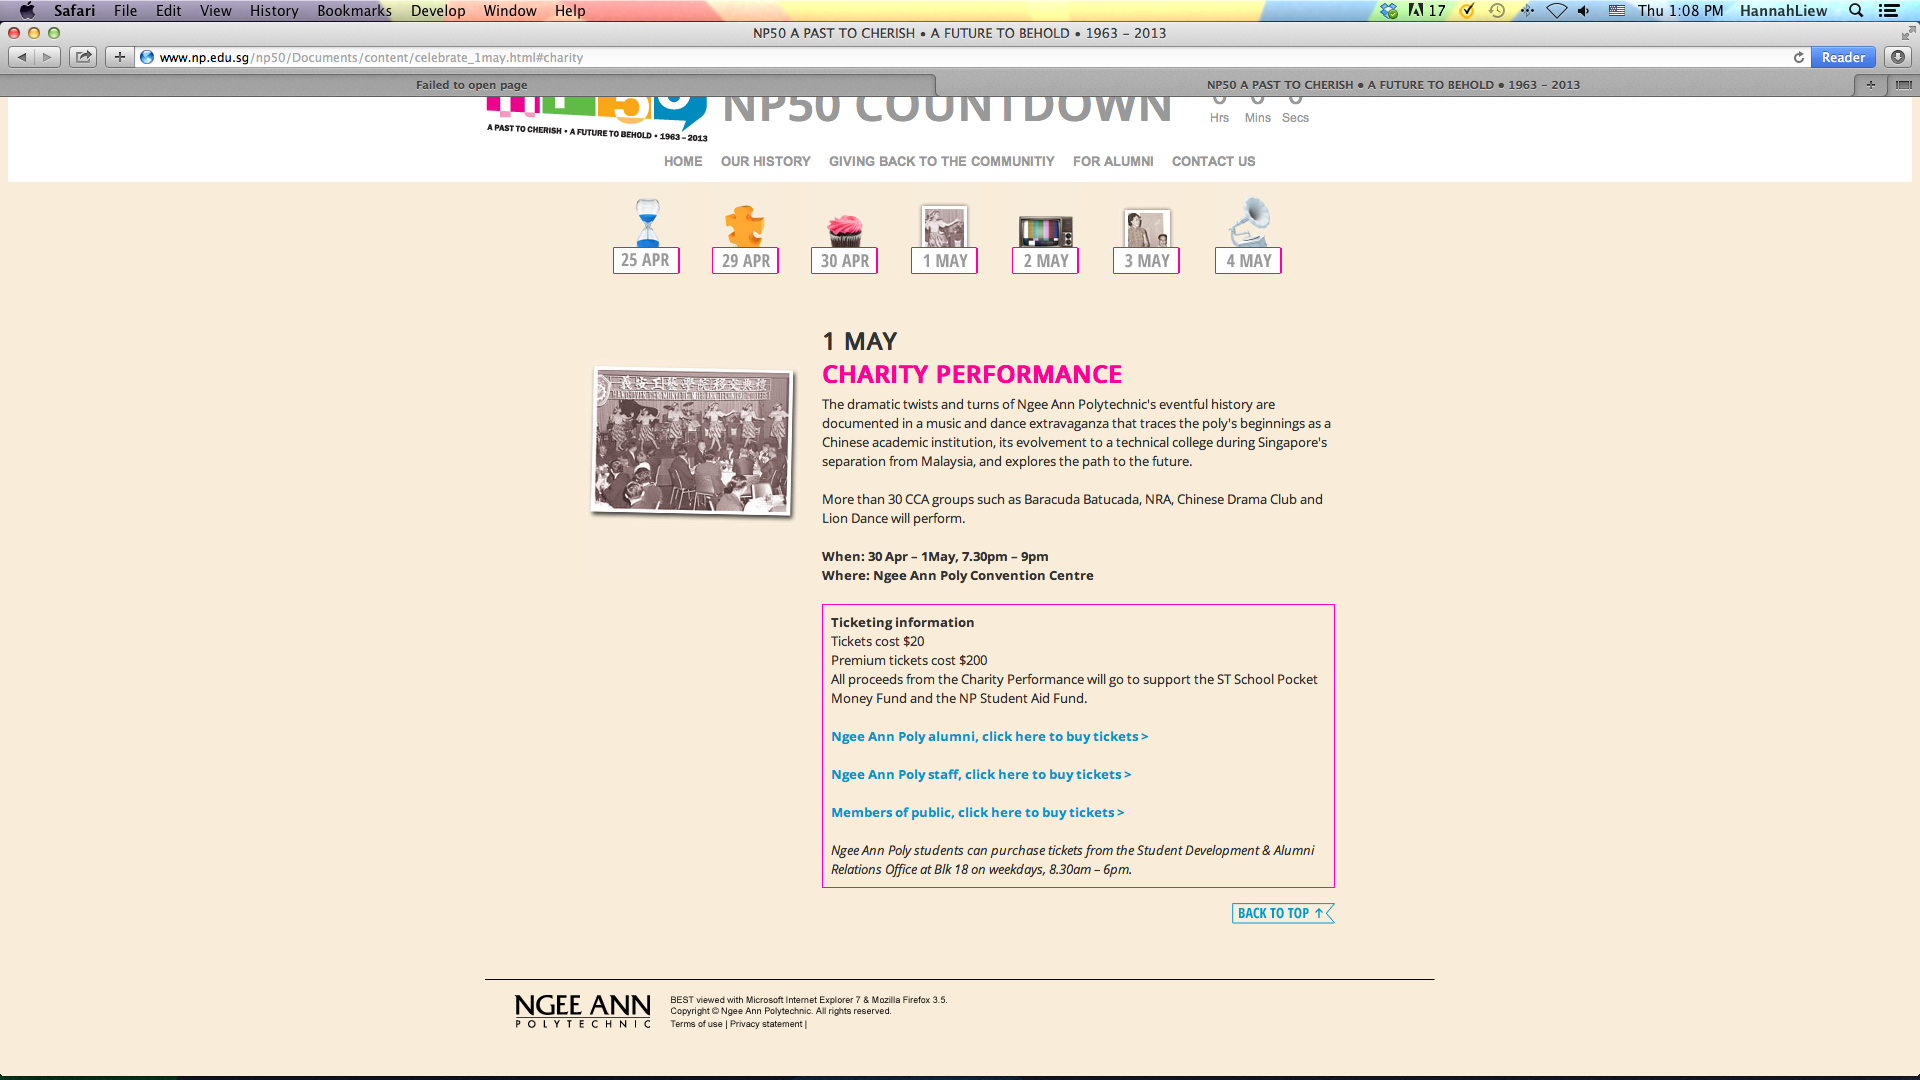Click the Wi-Fi status icon
Image resolution: width=1920 pixels, height=1080 pixels.
pyautogui.click(x=1556, y=11)
